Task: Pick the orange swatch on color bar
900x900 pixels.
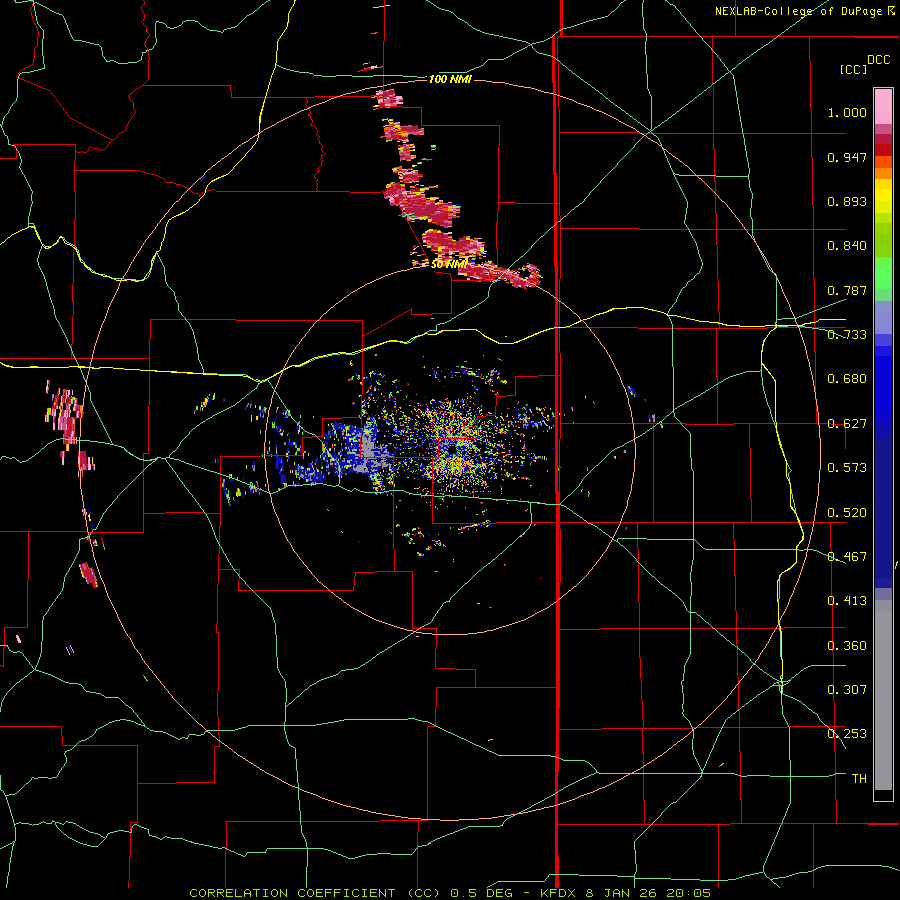Action: [x=883, y=173]
